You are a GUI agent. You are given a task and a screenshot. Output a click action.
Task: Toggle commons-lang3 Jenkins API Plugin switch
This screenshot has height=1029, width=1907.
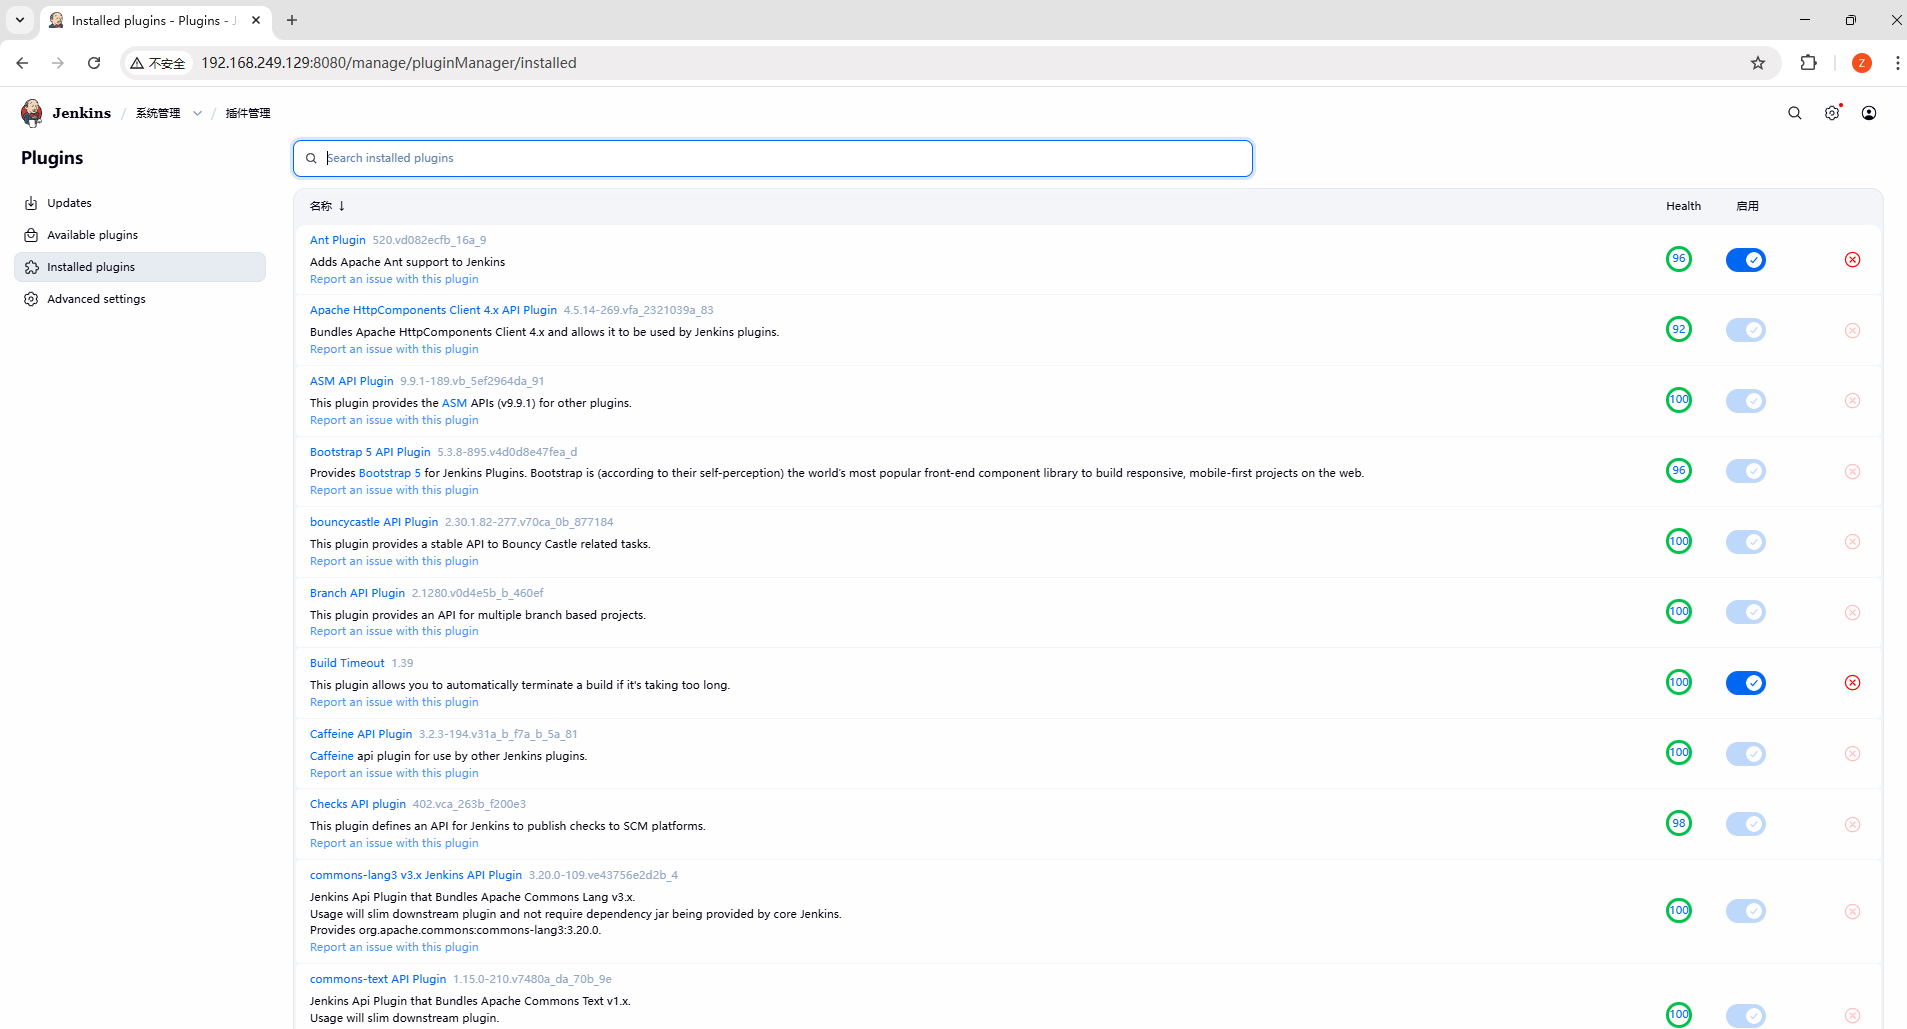click(1746, 911)
